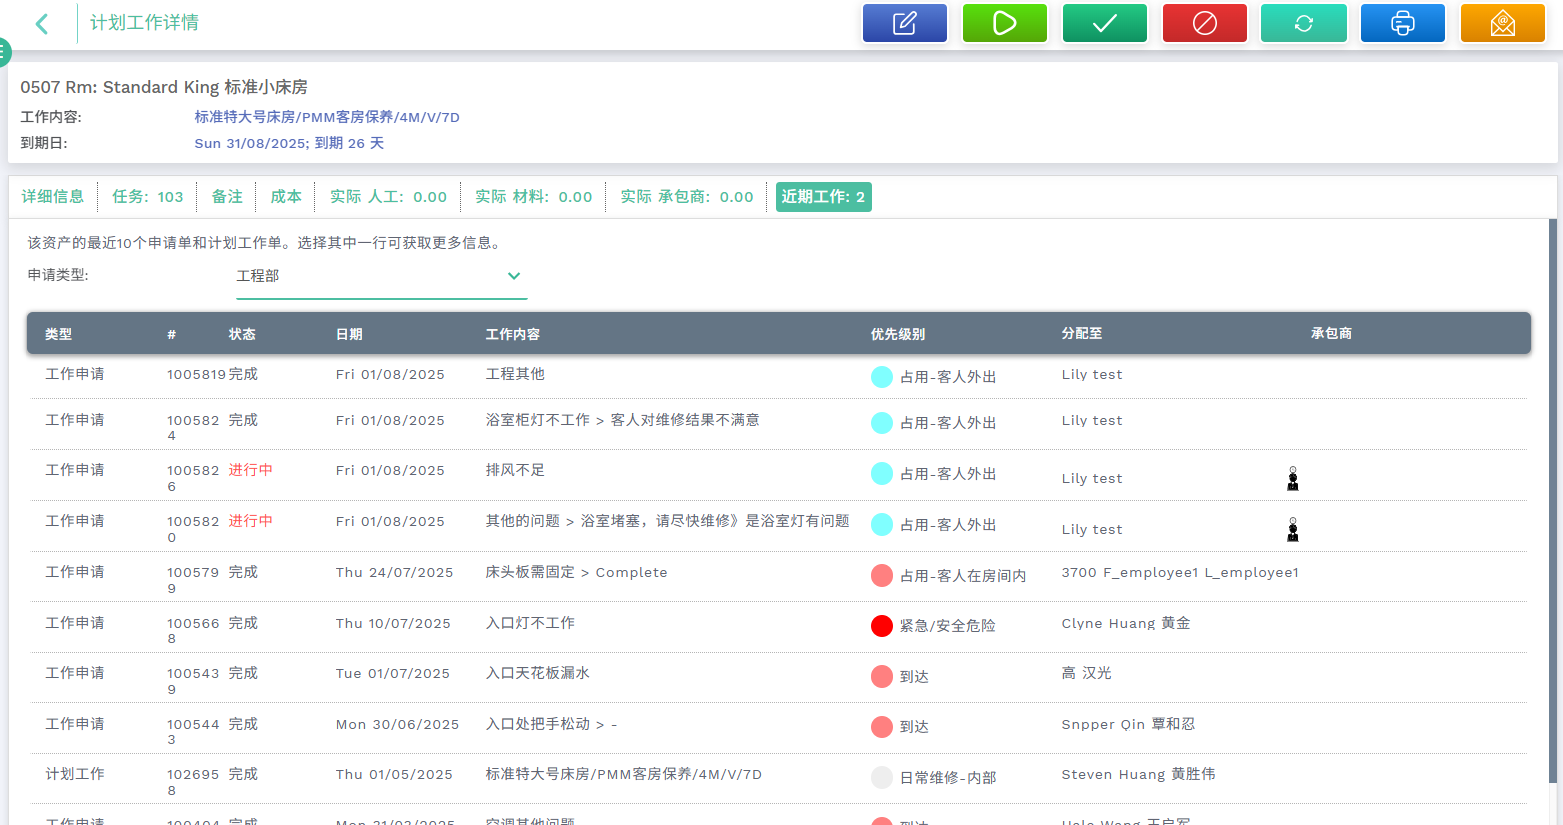Click the 分配至 column header
1563x825 pixels.
[x=1082, y=334]
